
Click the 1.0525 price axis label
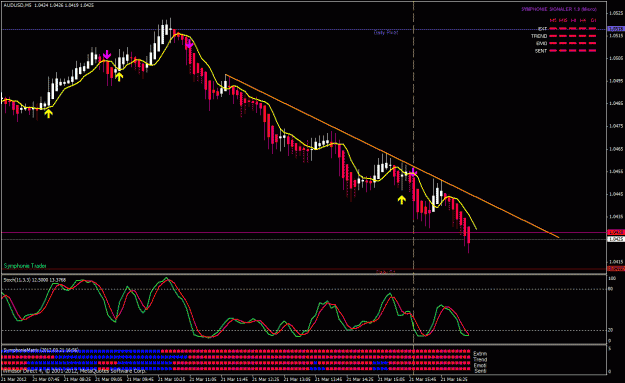coord(615,13)
